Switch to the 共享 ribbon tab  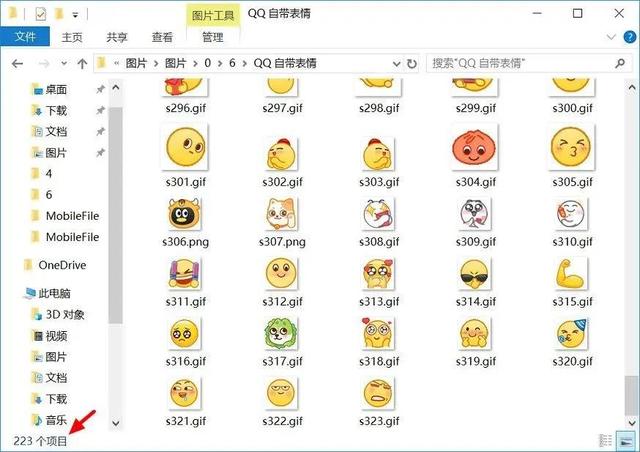[x=117, y=37]
